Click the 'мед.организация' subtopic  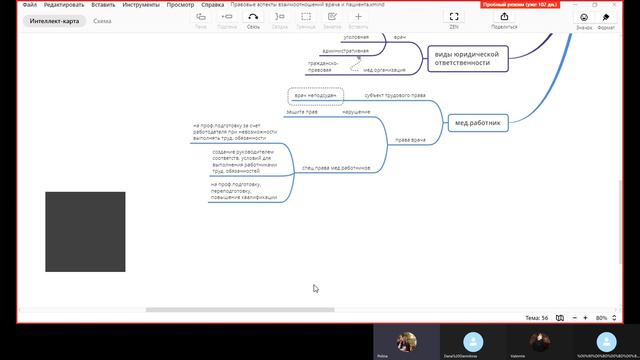384,70
